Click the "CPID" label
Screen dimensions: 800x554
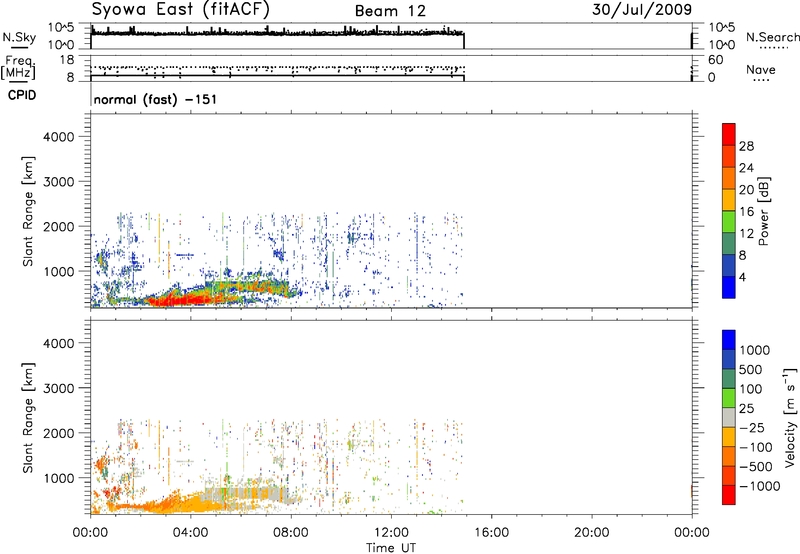pos(21,95)
